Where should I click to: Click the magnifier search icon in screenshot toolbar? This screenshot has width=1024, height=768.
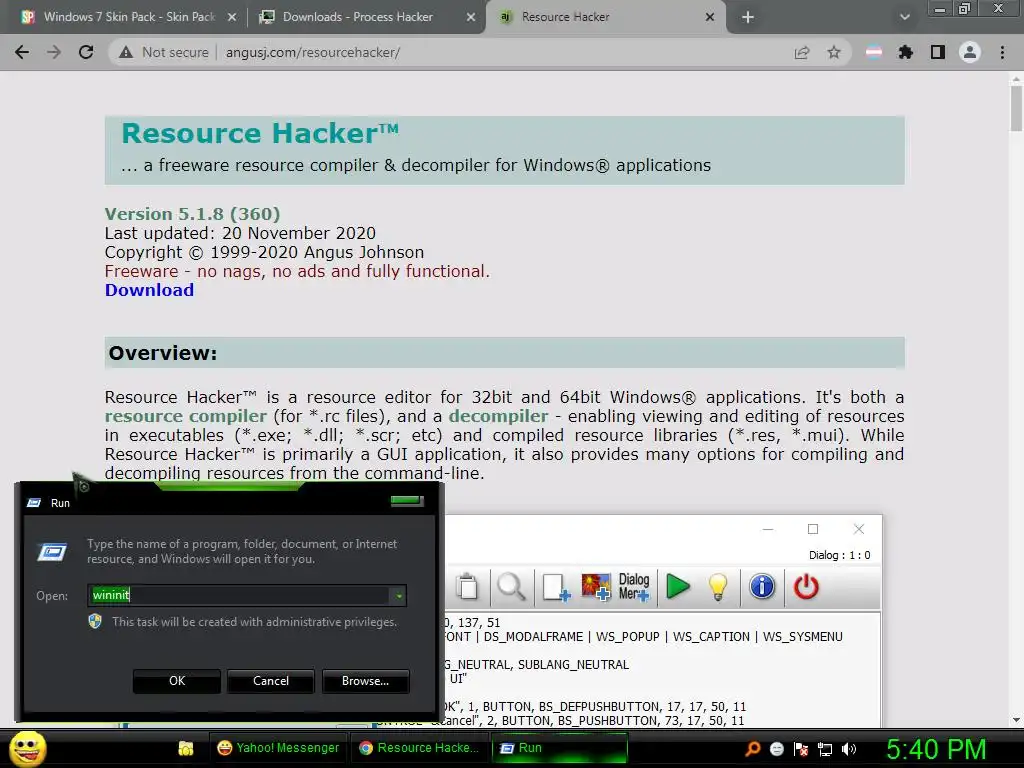click(511, 586)
